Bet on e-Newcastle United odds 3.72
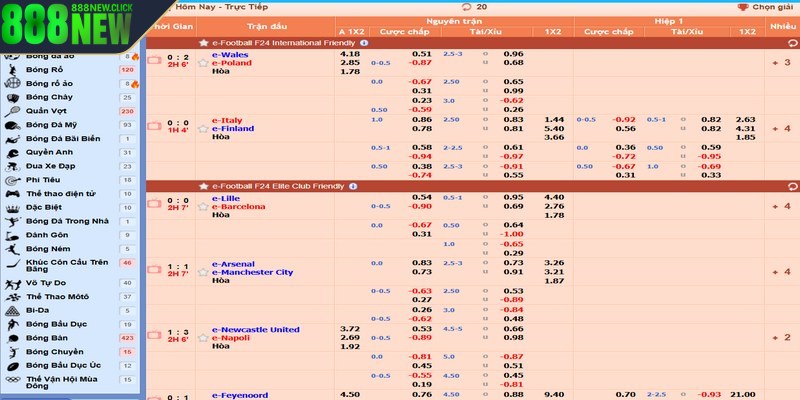Viewport: 800px width, 400px height. pos(349,329)
